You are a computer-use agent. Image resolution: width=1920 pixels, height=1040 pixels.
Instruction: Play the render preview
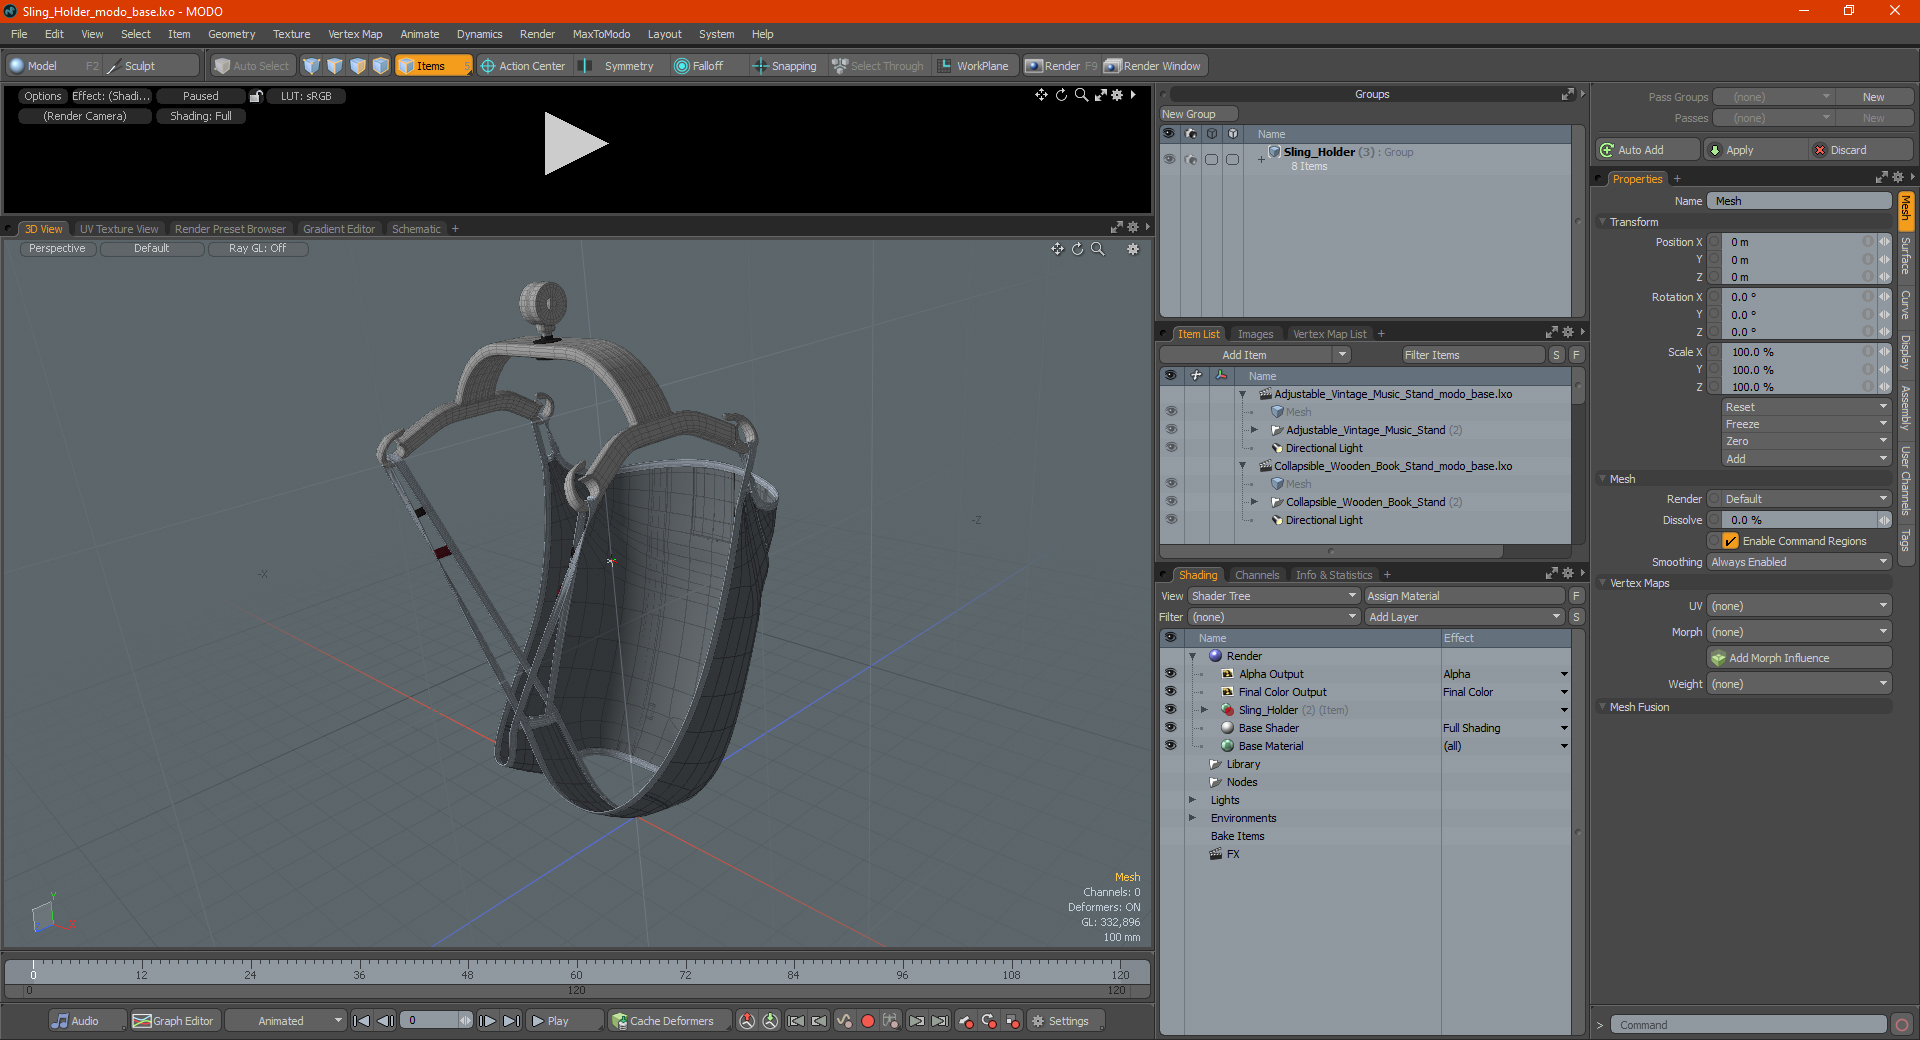(x=575, y=144)
